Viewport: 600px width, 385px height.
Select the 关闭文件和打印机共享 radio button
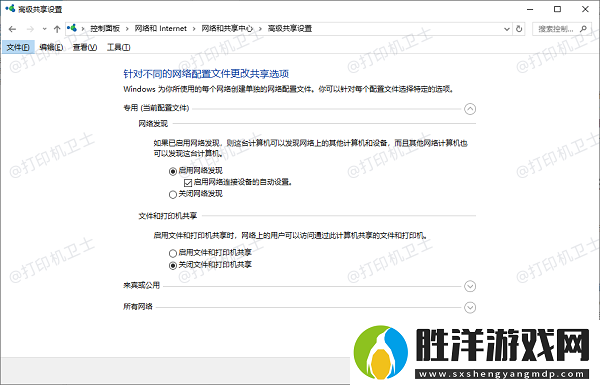click(x=173, y=265)
